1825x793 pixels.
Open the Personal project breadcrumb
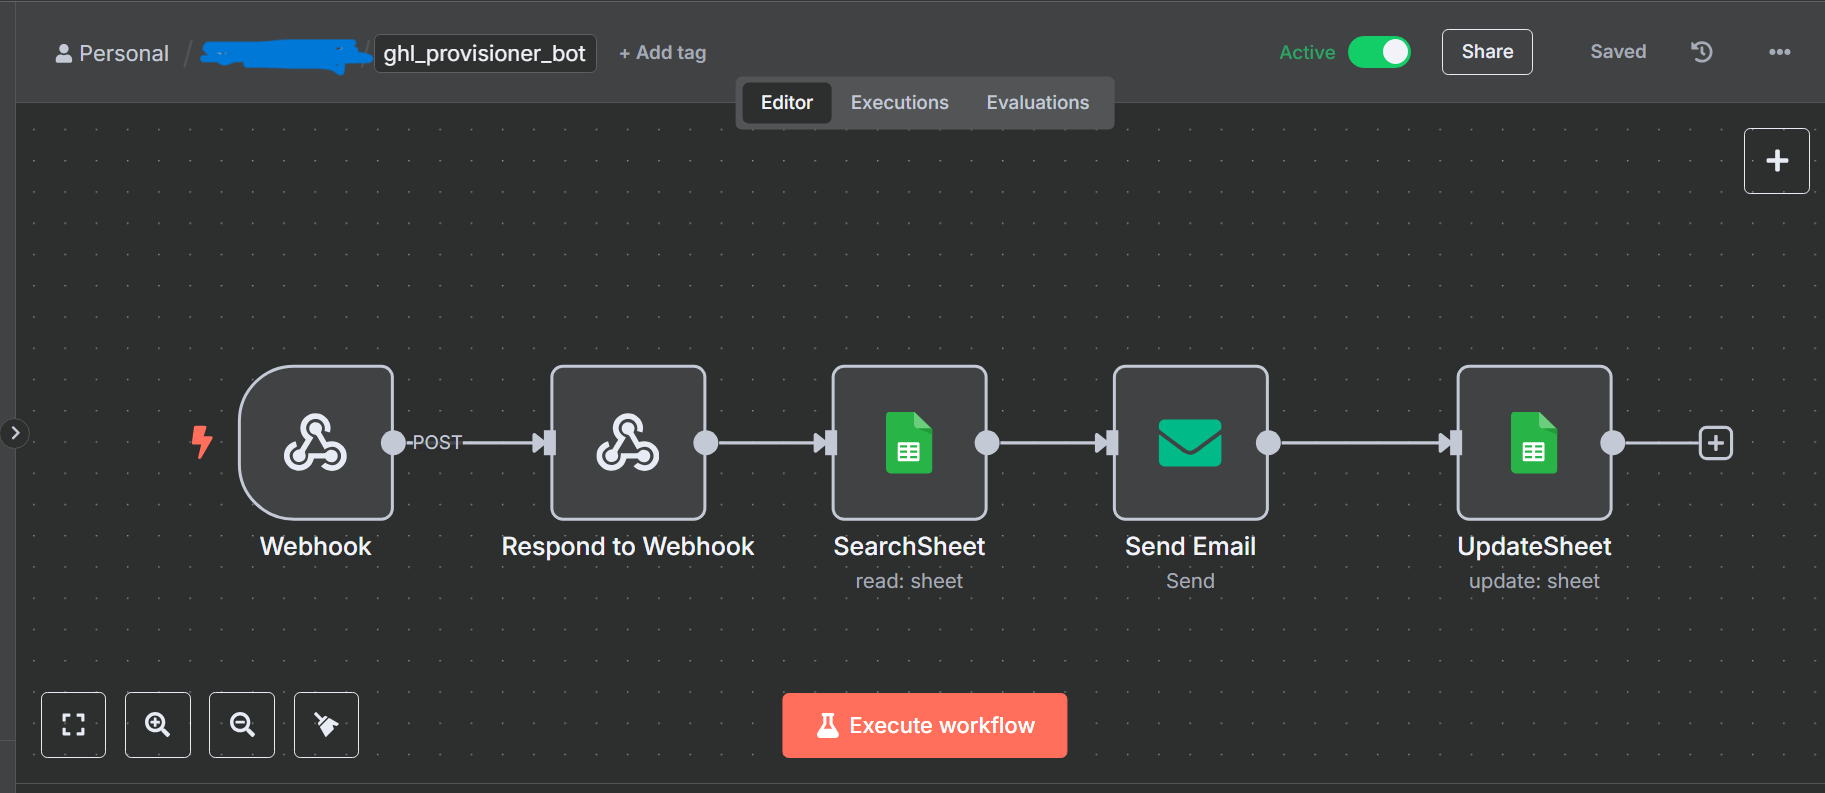point(112,53)
